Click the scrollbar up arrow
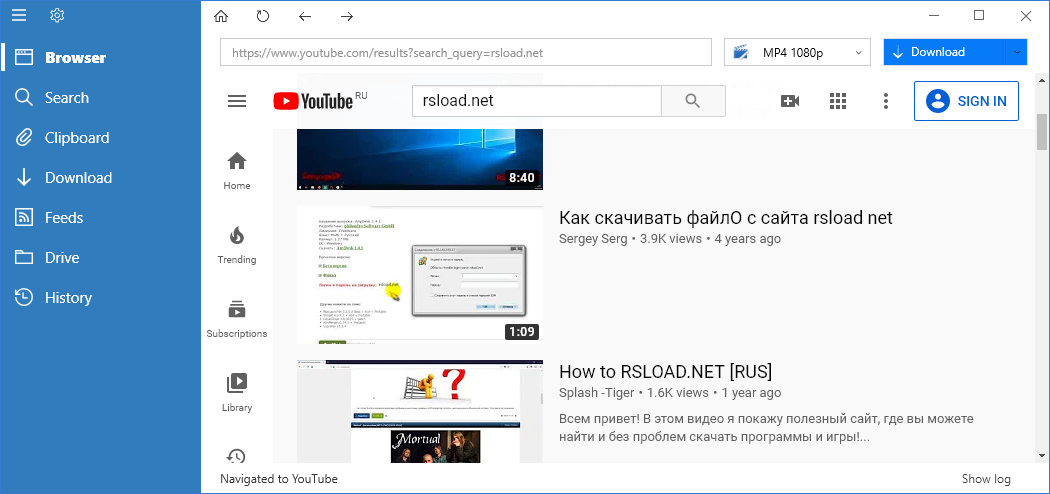Screen dimensions: 1050x494 (x=1042, y=79)
